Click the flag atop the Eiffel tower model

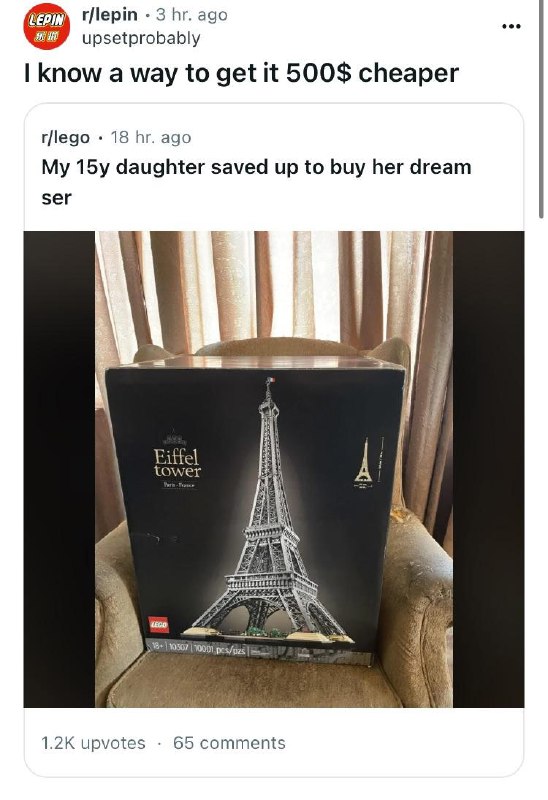click(271, 381)
